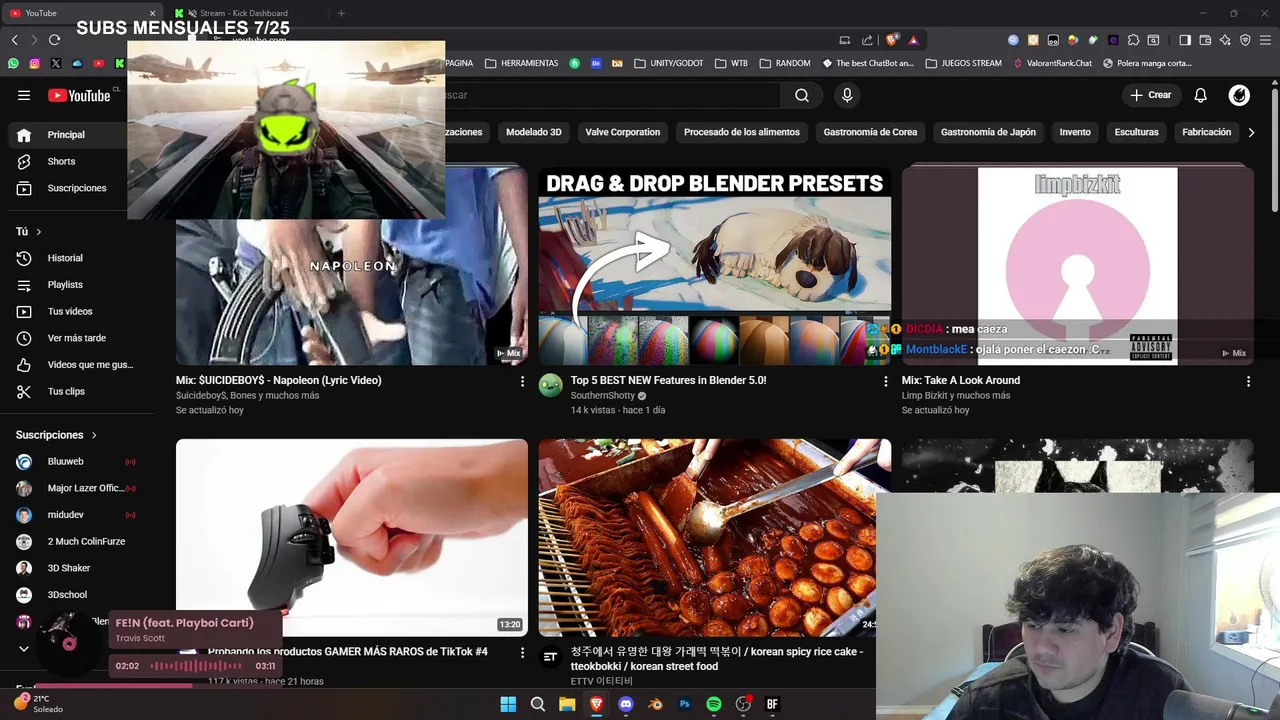Open the 3D Shaker channel

click(x=70, y=568)
